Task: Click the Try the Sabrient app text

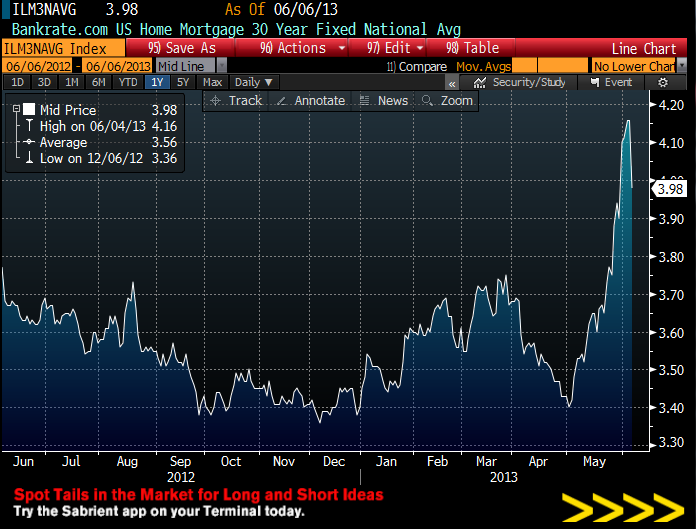Action: pyautogui.click(x=159, y=511)
